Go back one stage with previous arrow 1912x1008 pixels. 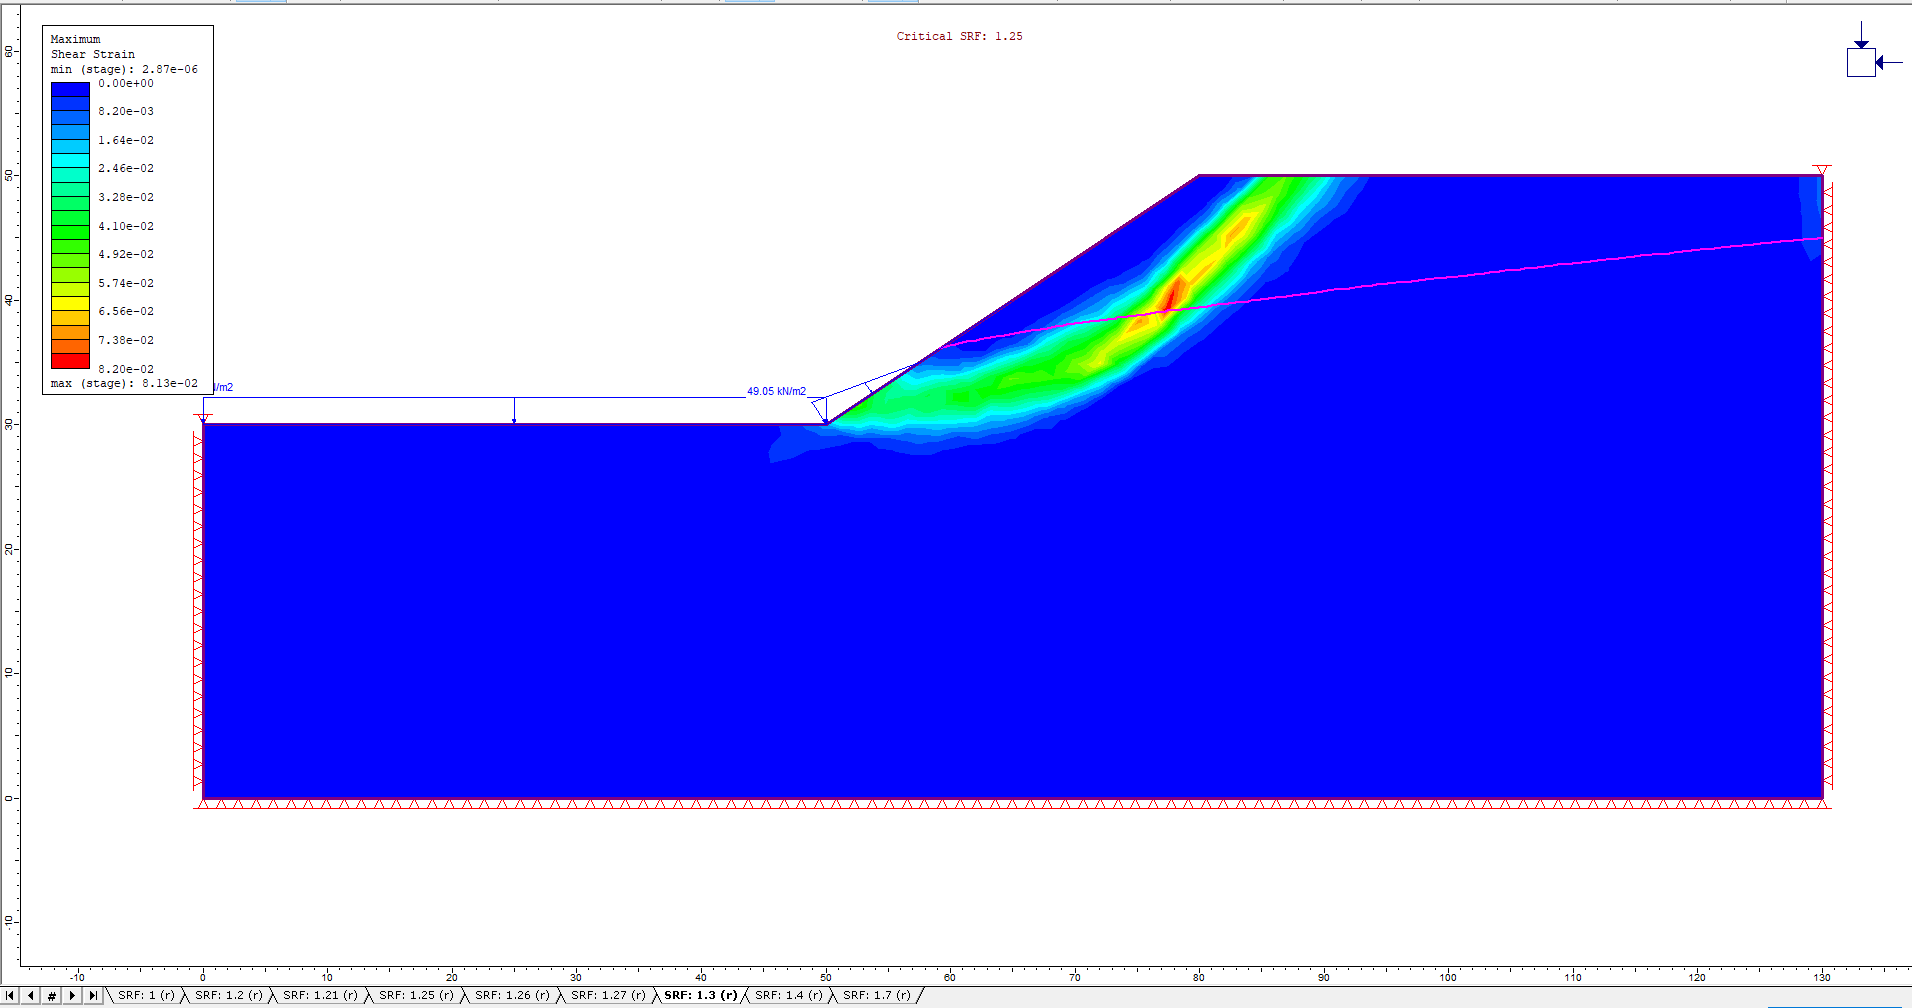[x=30, y=995]
